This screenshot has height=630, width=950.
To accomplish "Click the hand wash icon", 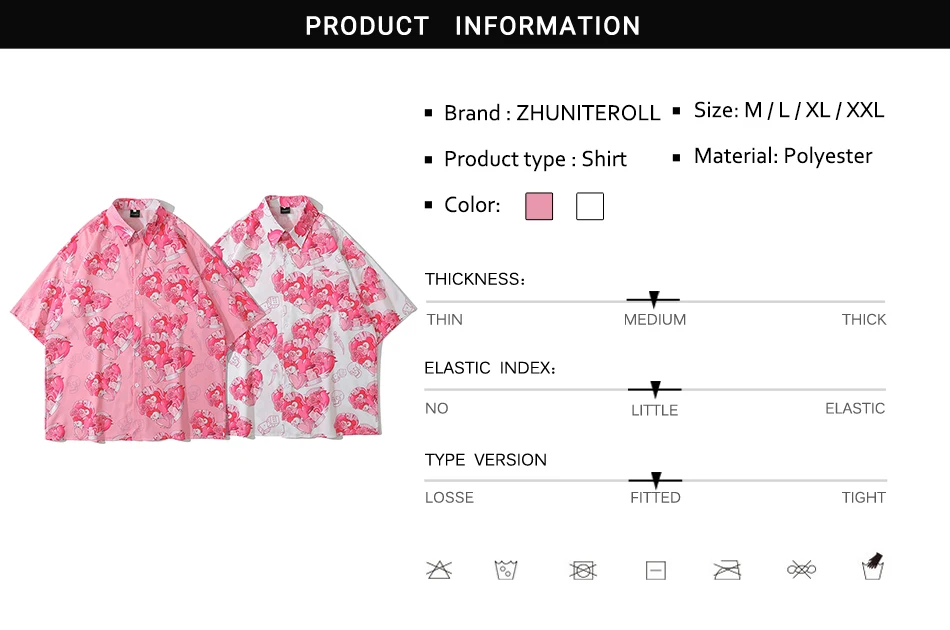I will pos(874,567).
